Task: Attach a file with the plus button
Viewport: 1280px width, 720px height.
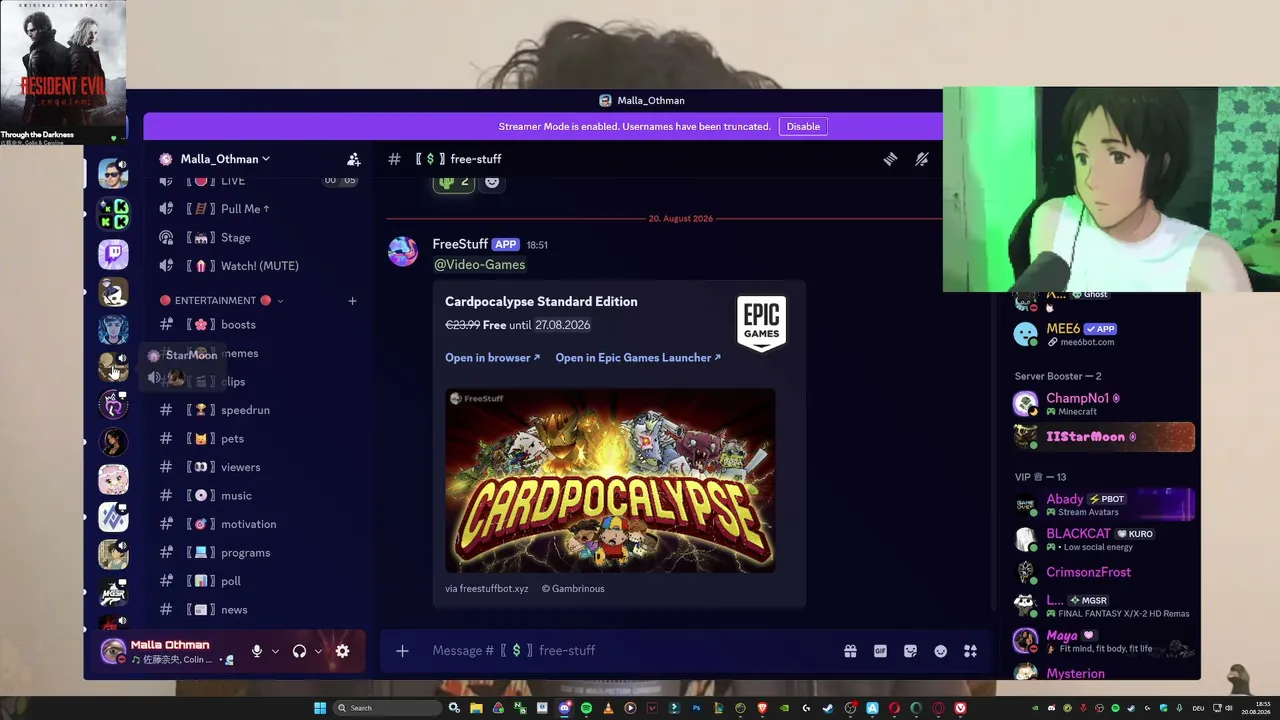Action: (x=402, y=651)
